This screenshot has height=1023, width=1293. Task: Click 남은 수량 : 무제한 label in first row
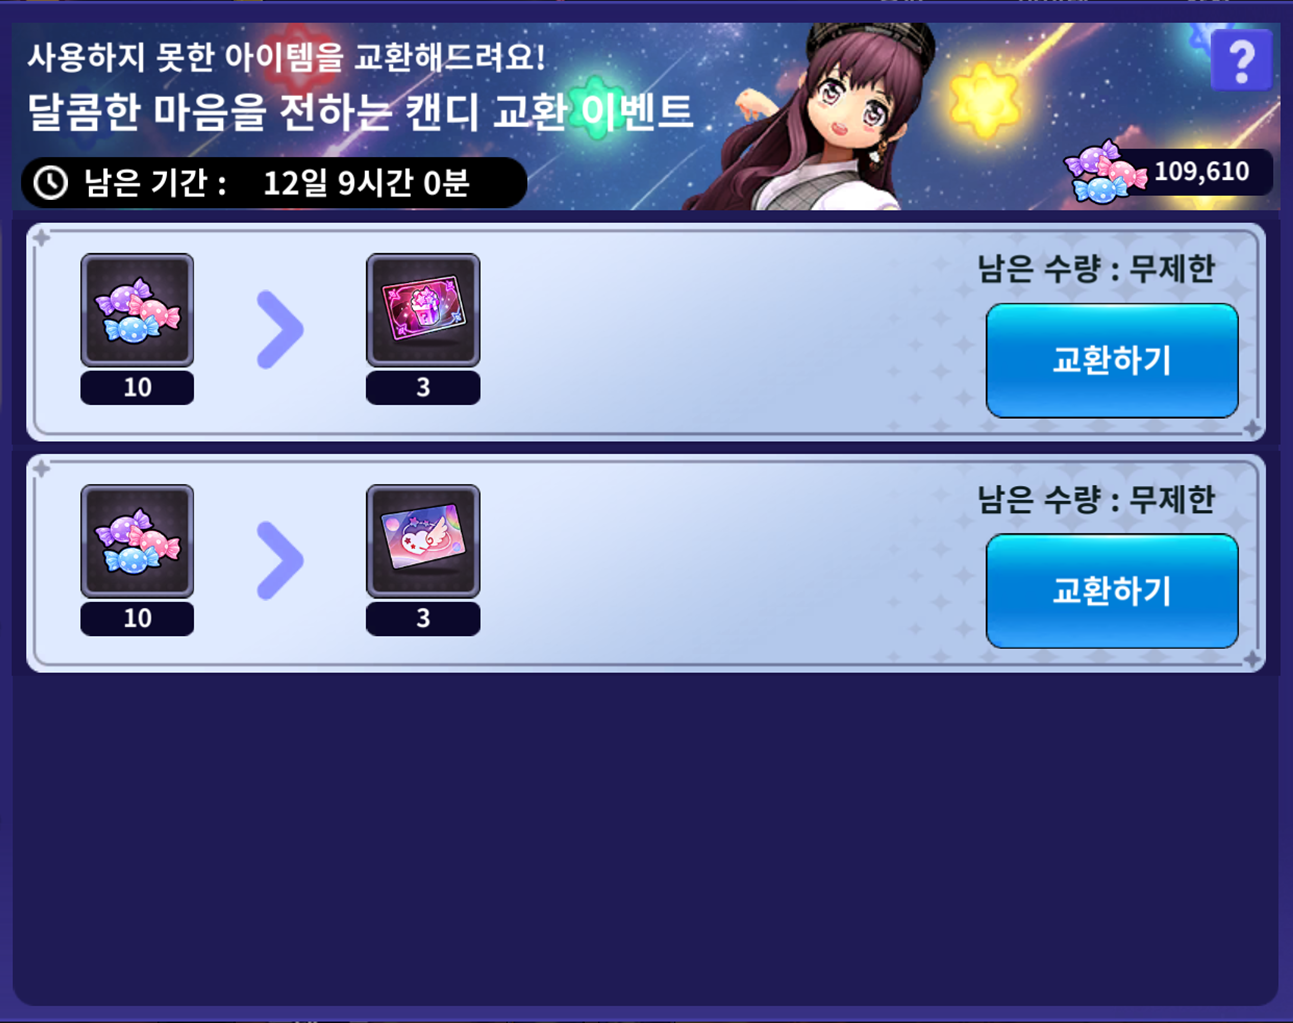coord(1096,268)
